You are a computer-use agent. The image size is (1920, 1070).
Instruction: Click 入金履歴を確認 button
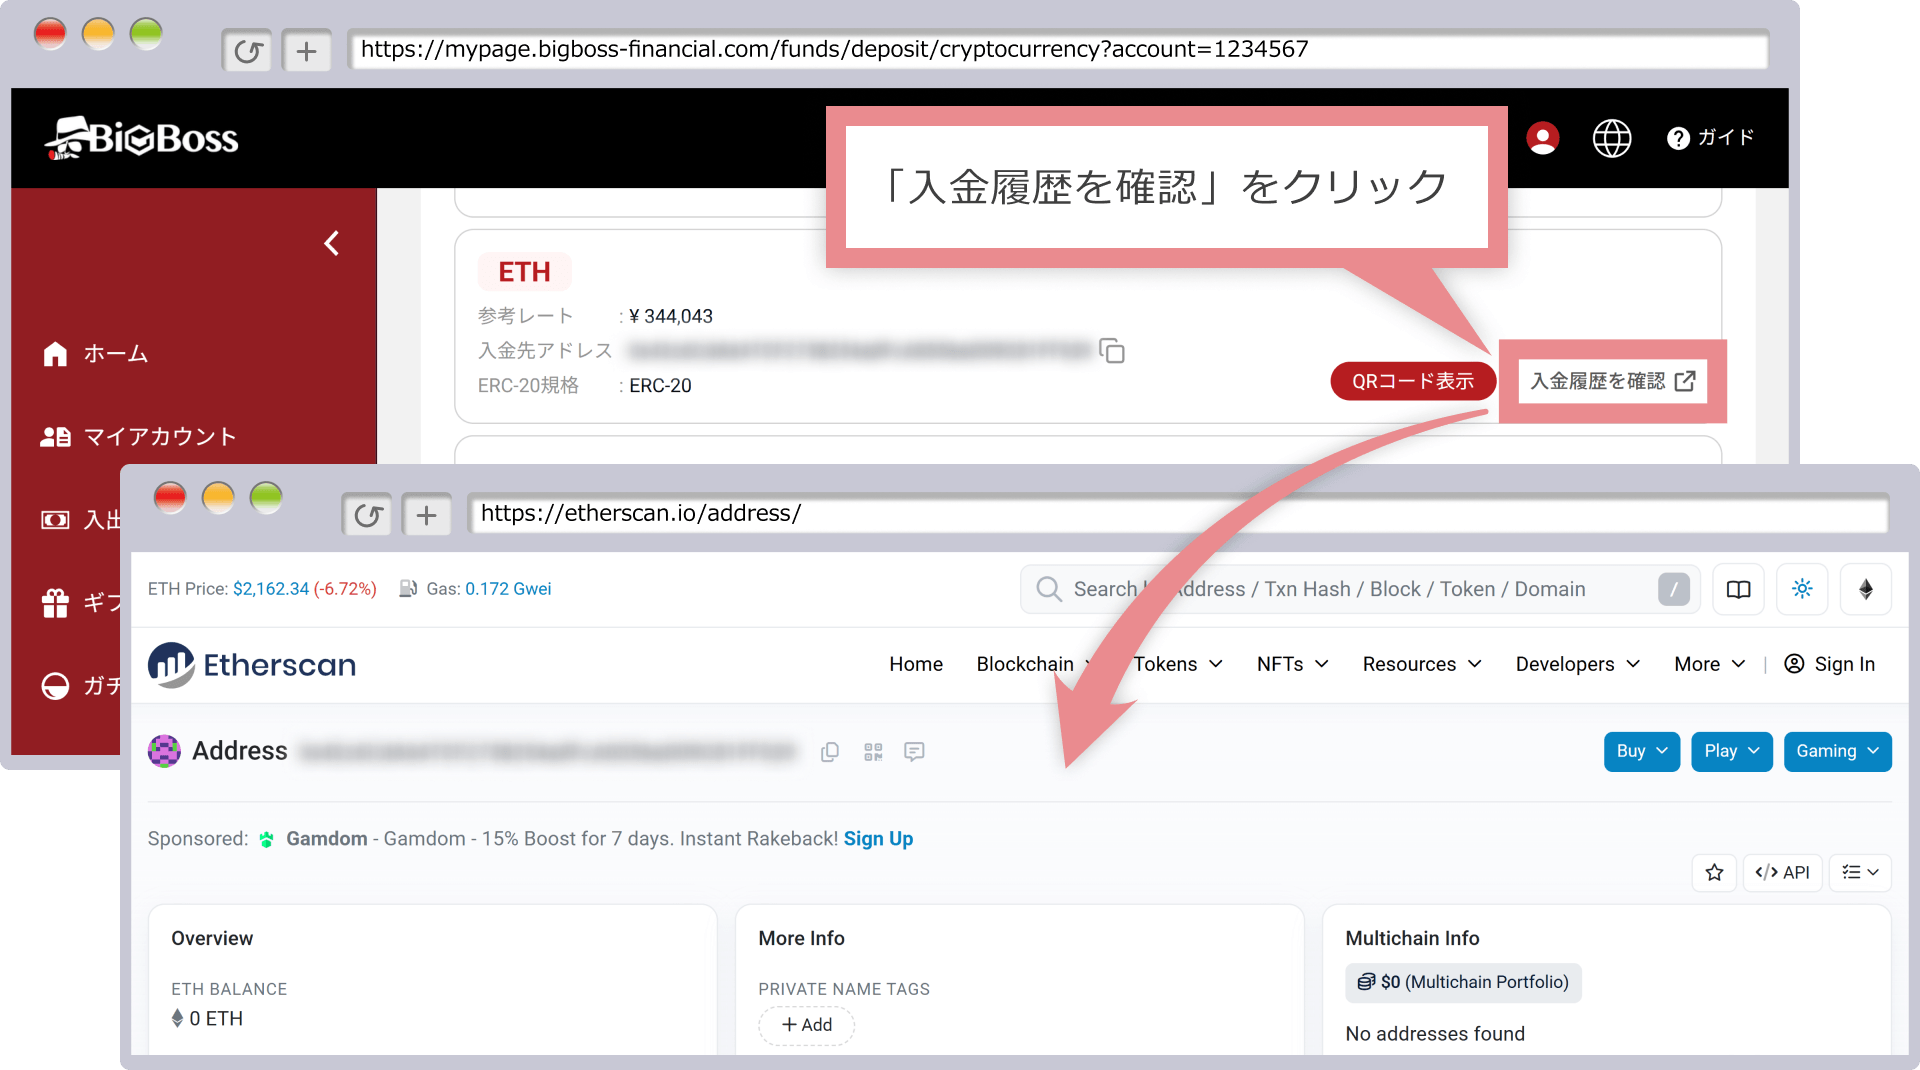[x=1612, y=381]
